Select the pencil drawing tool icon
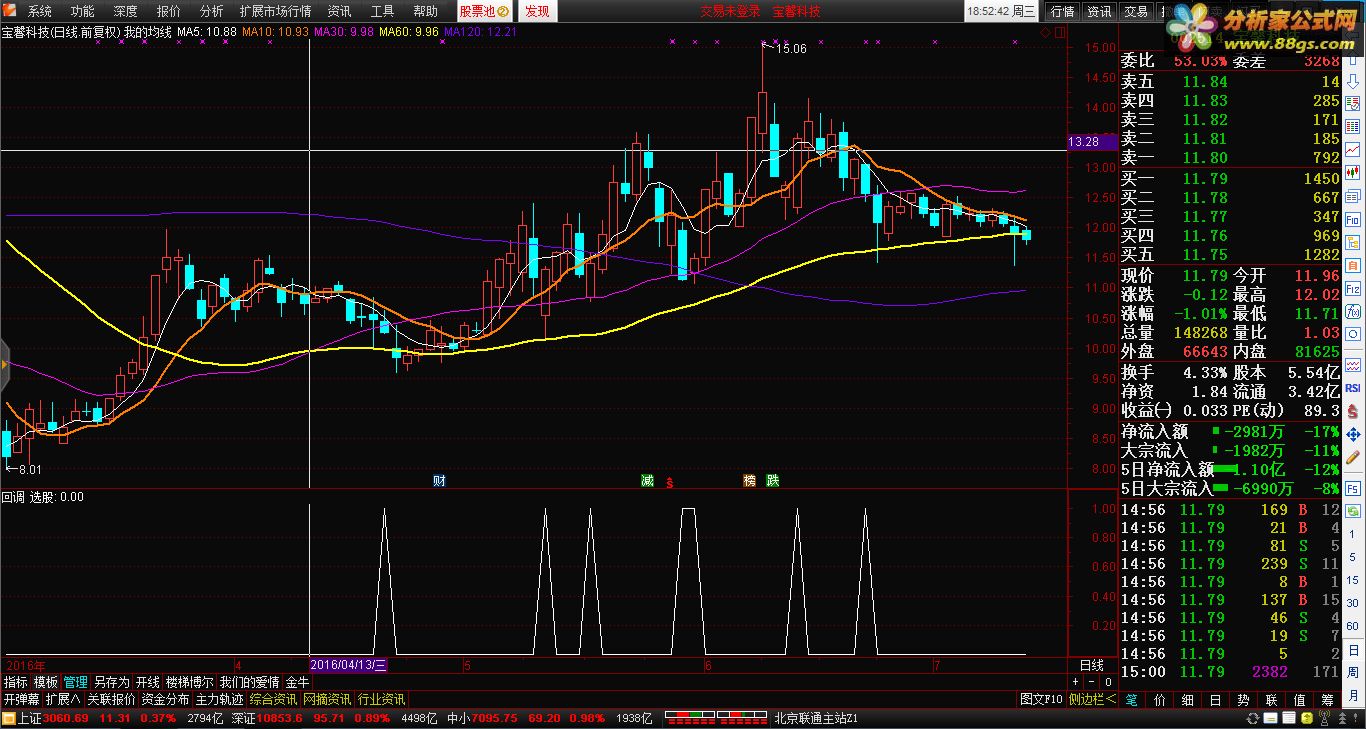Screen dimensions: 1366x729 (1353, 456)
